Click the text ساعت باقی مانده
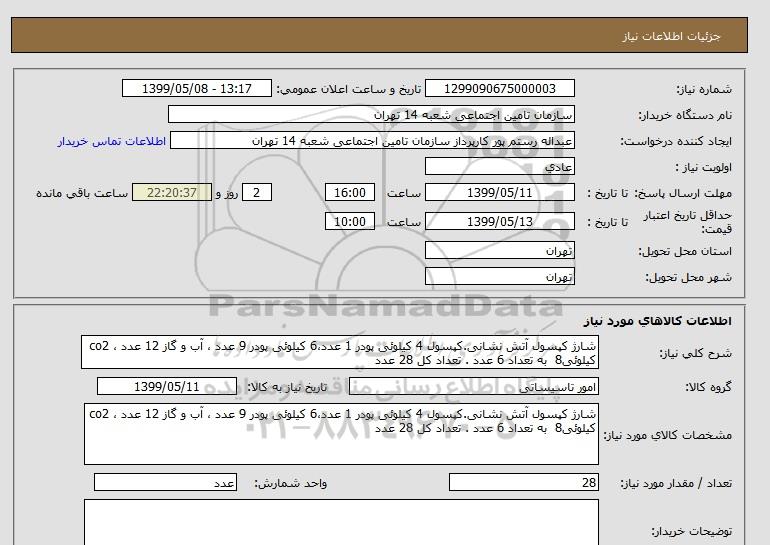The height and width of the screenshot is (545, 770). (x=82, y=193)
